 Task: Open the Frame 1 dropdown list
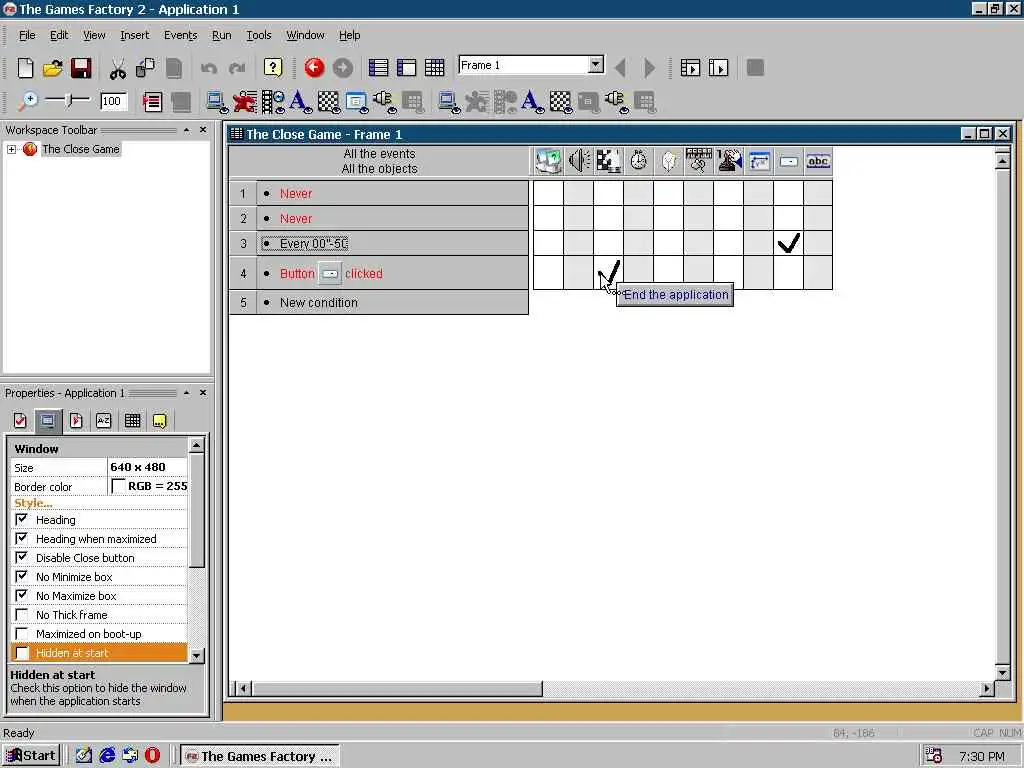point(596,65)
